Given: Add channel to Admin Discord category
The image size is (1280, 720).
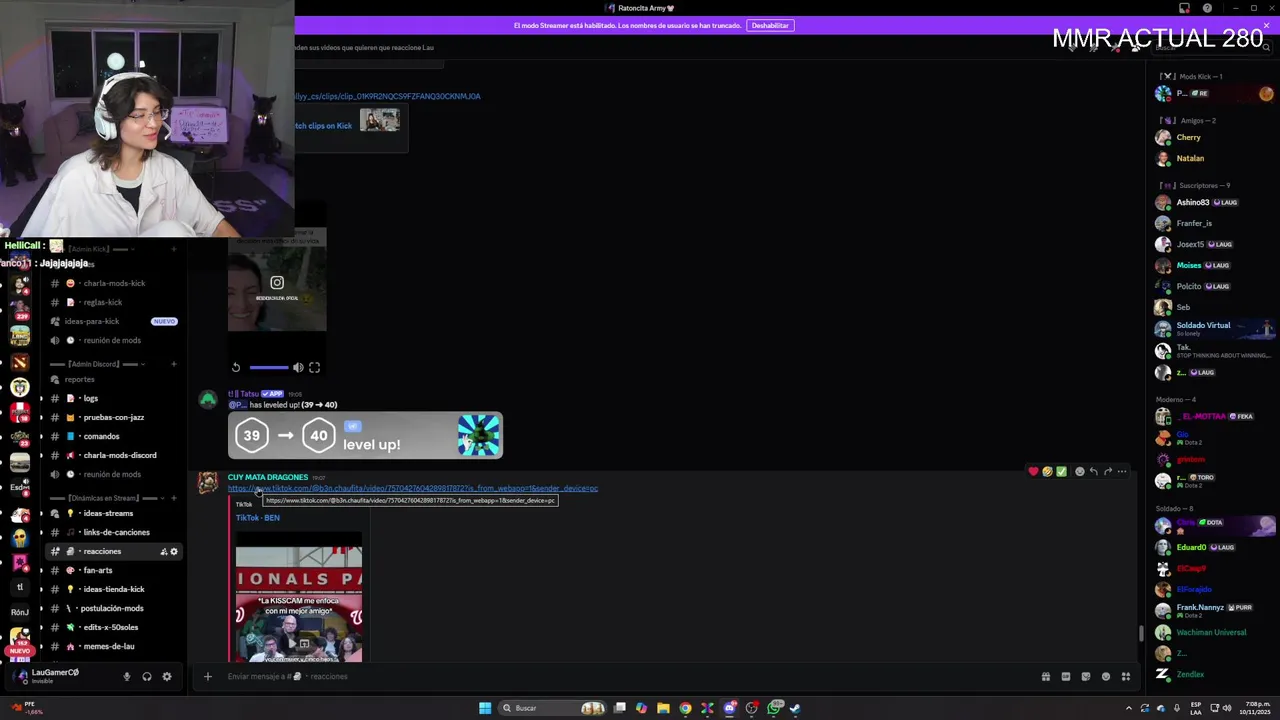Looking at the screenshot, I should pyautogui.click(x=174, y=364).
